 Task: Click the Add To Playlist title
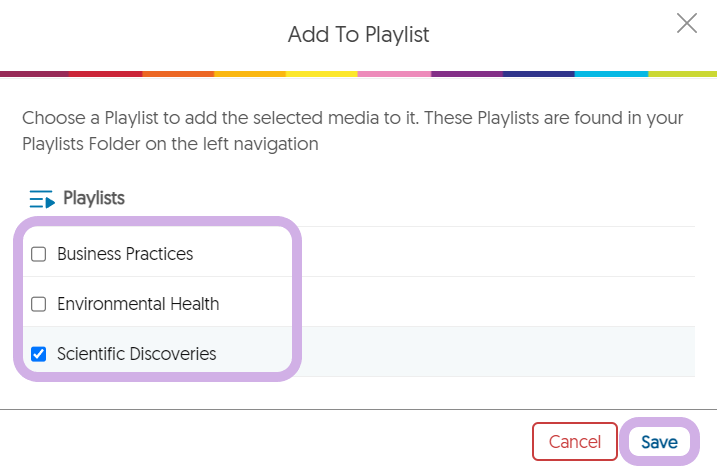pos(358,35)
